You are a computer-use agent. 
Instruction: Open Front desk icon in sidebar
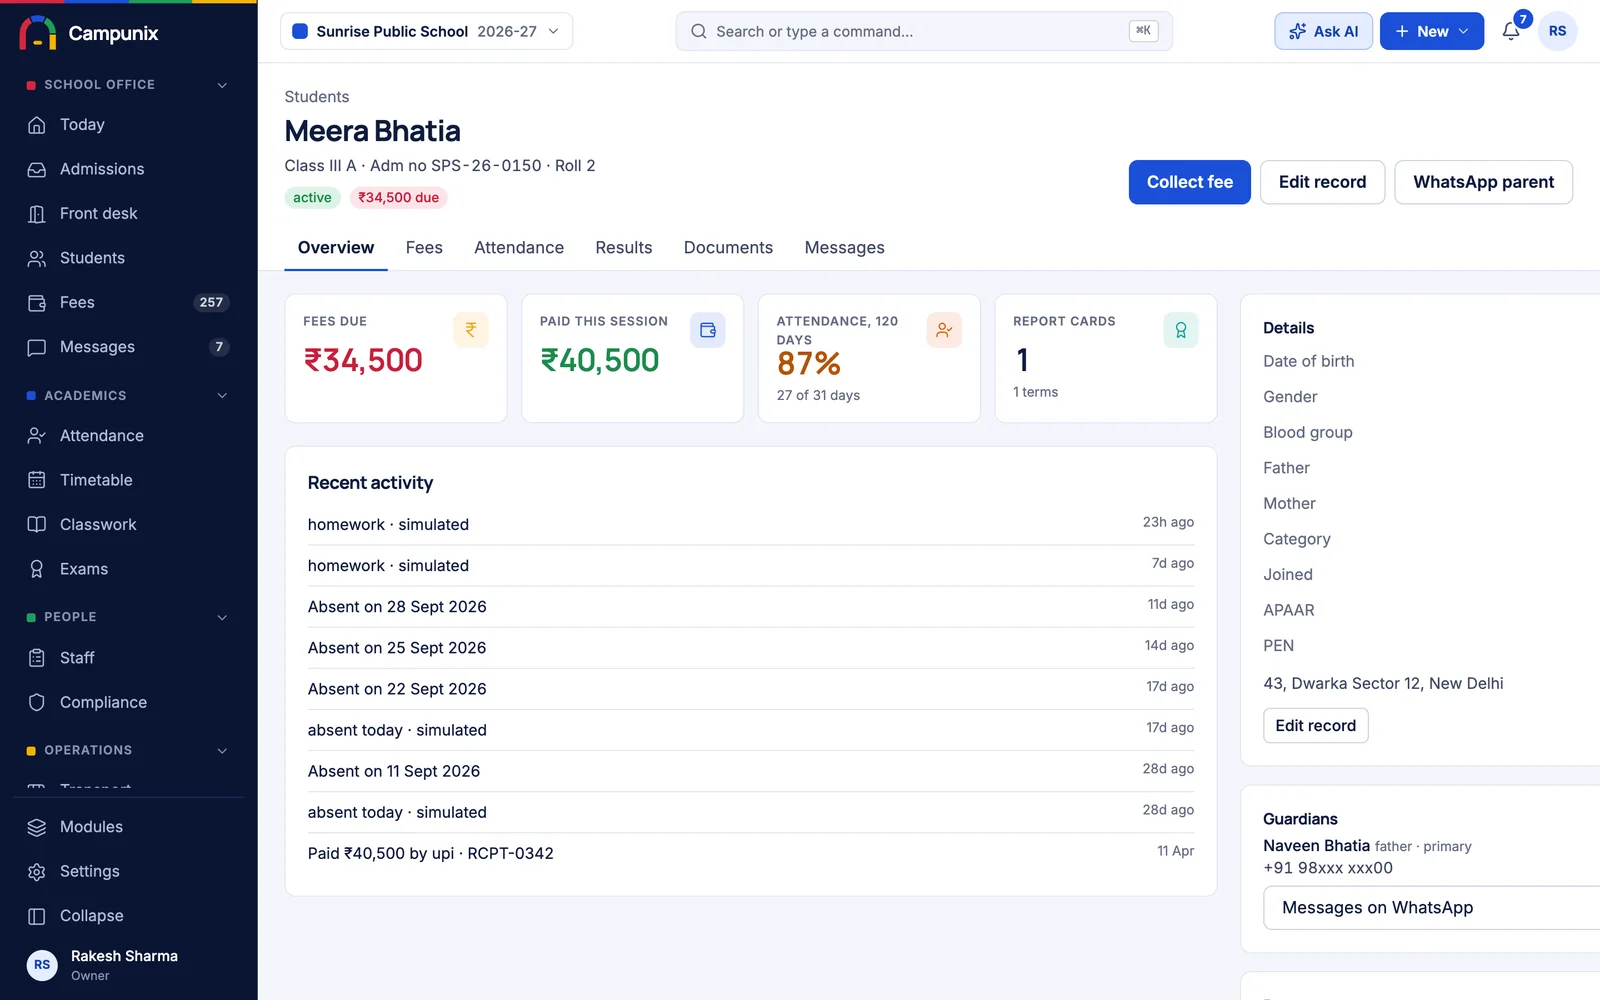click(x=37, y=214)
